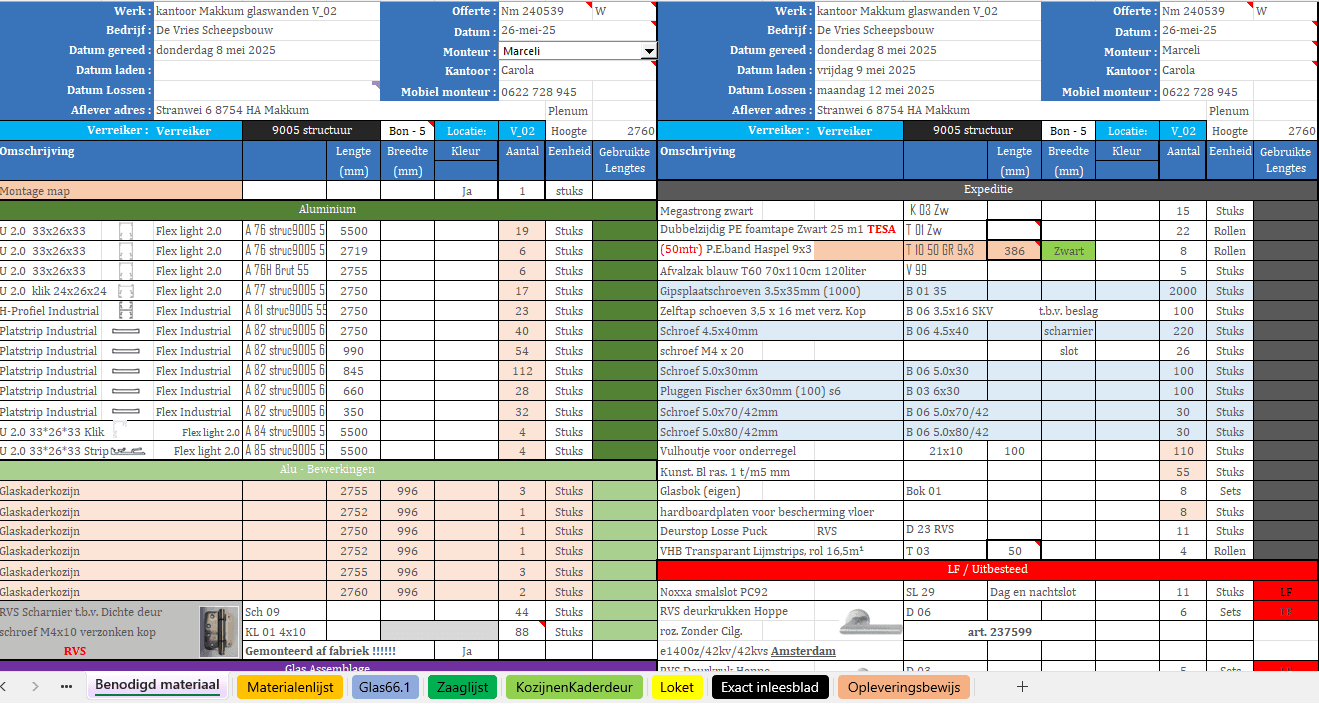The image size is (1319, 704).
Task: Open the black Exact inleesblad tab
Action: (x=769, y=687)
